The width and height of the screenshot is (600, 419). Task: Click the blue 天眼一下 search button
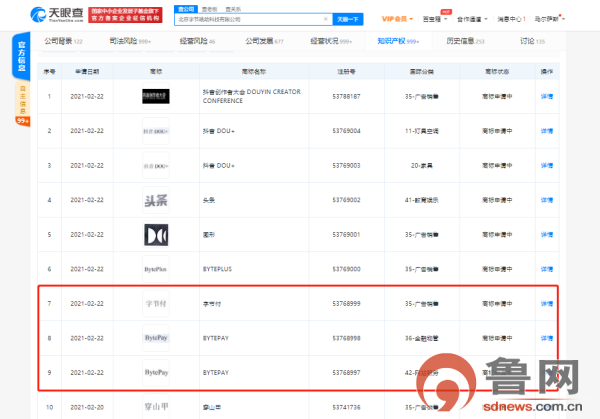348,19
